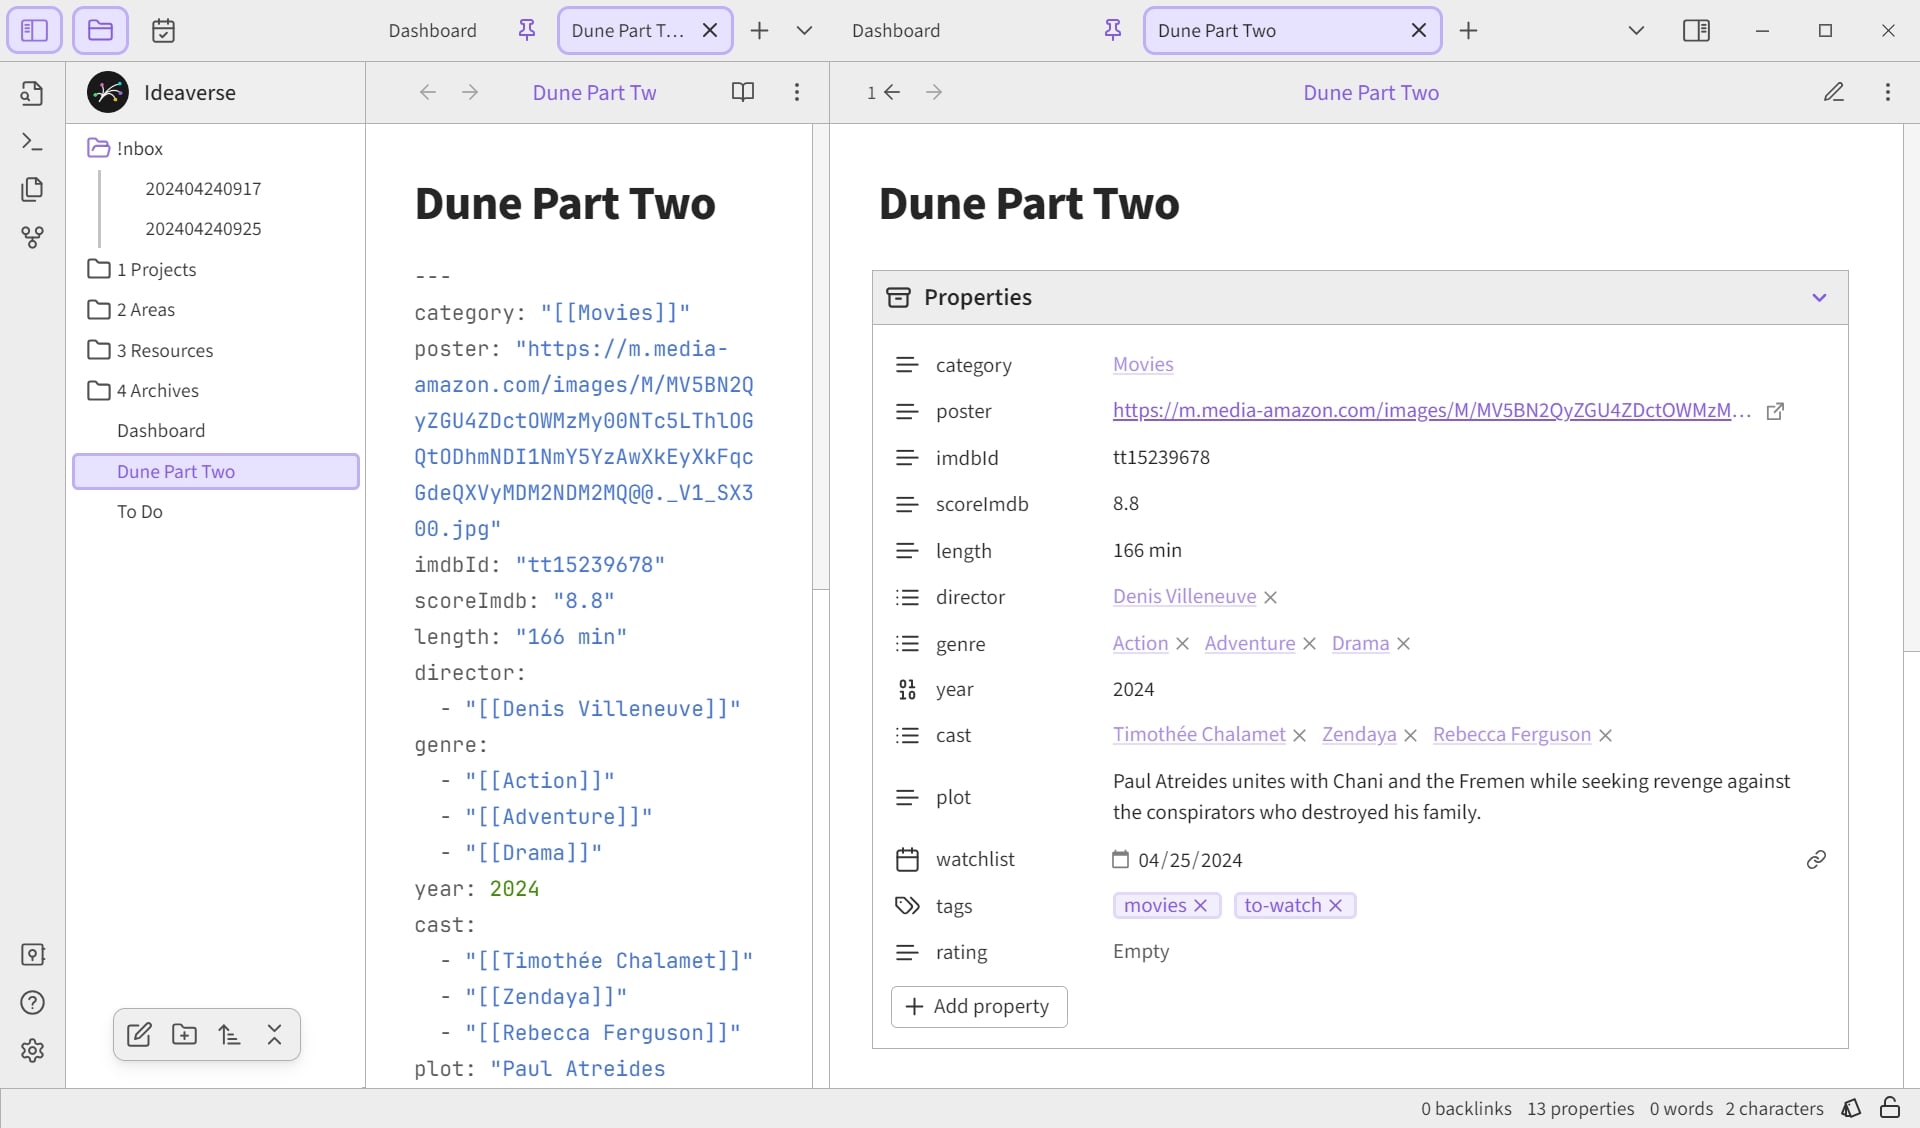Create a new folder in explorer toolbar

point(184,1035)
